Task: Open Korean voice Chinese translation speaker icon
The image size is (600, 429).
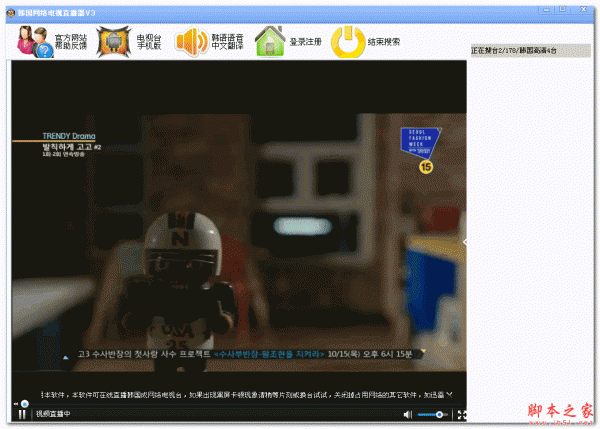Action: 191,42
